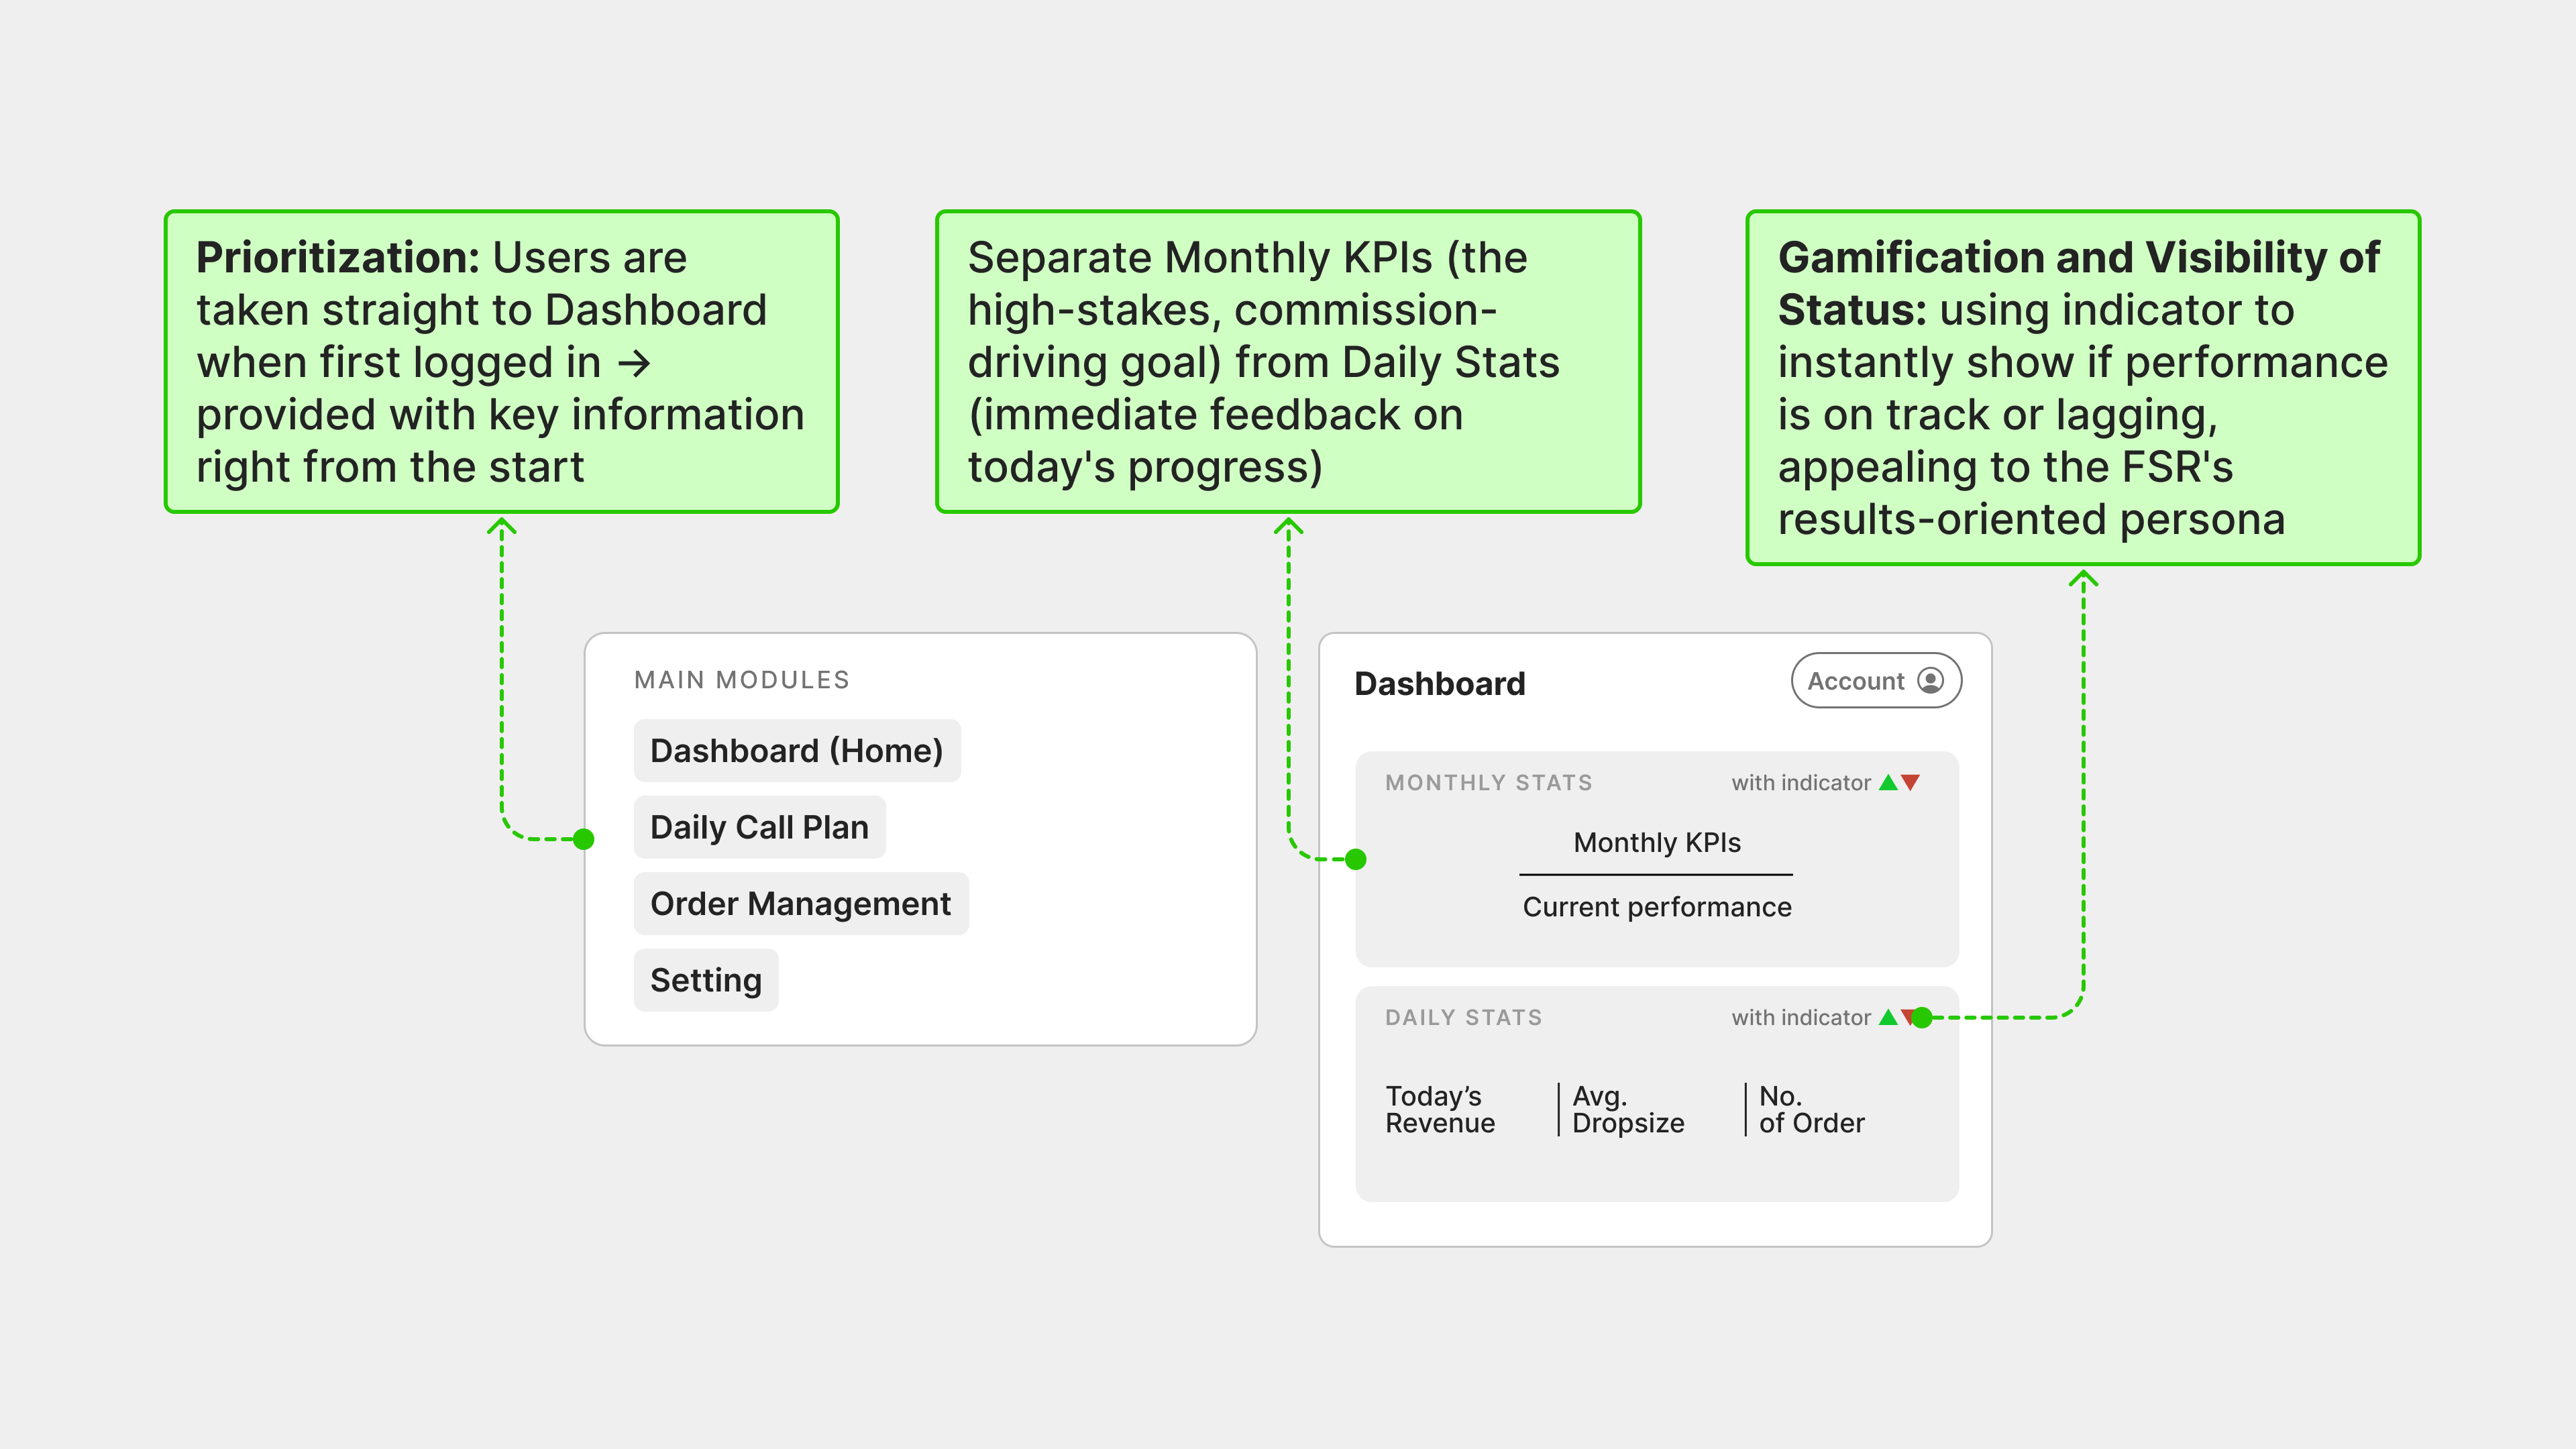Click the Account label text
This screenshot has height=1449, width=2576.
(x=1856, y=681)
